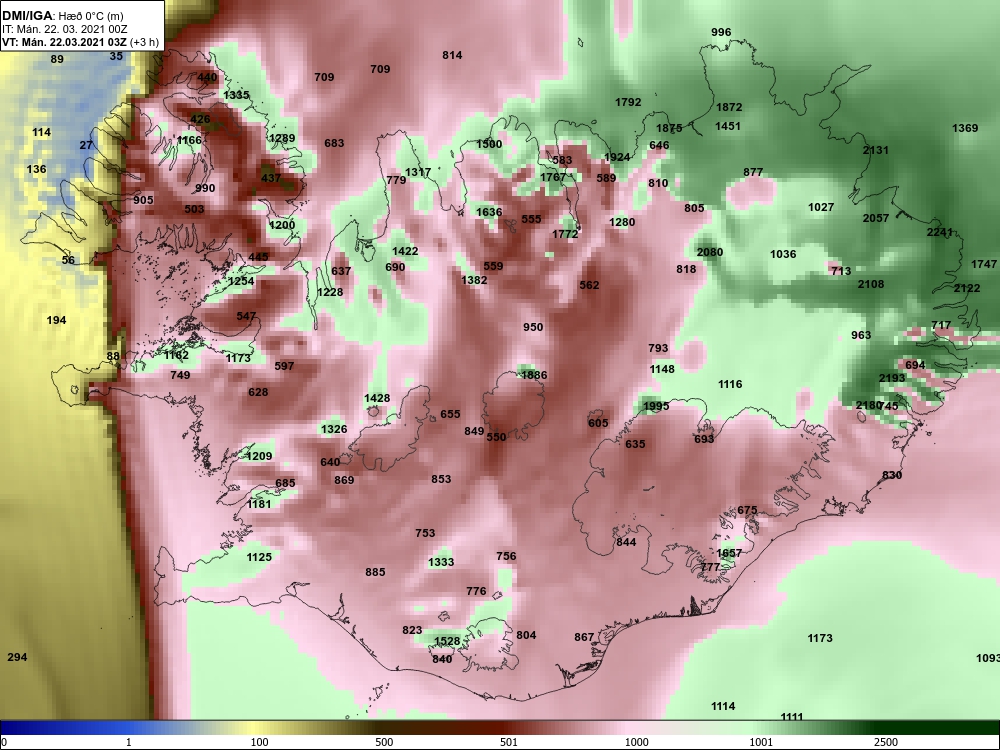Click the map value 1886
Image resolution: width=1000 pixels, height=750 pixels.
click(534, 375)
